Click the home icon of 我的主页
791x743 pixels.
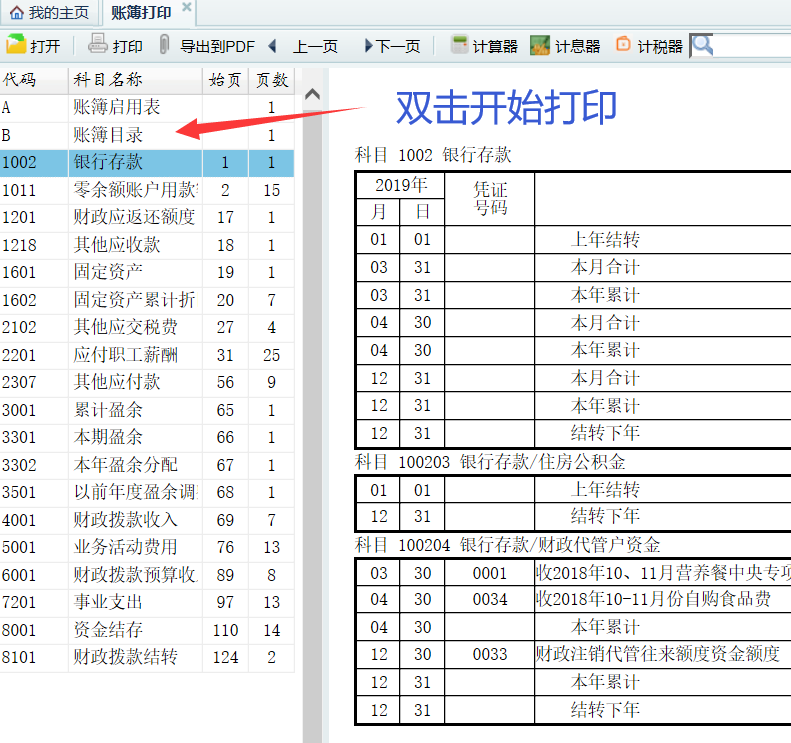click(x=17, y=13)
